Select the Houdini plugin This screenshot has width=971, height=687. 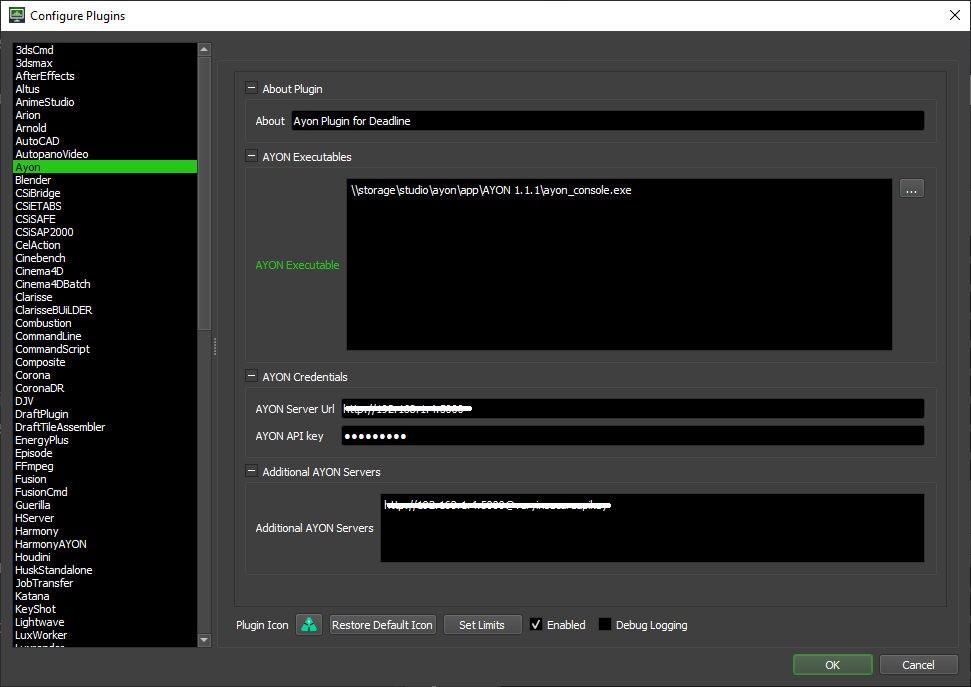pyautogui.click(x=105, y=558)
